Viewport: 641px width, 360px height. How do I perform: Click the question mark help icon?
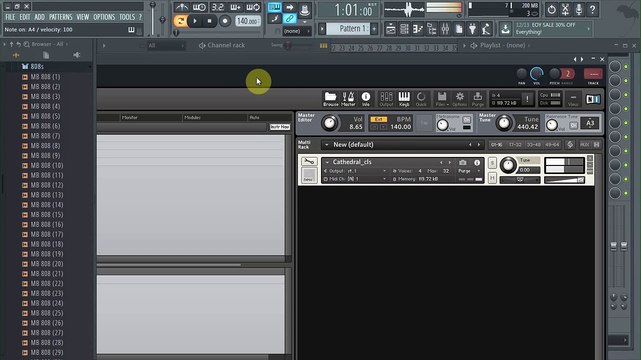(592, 9)
